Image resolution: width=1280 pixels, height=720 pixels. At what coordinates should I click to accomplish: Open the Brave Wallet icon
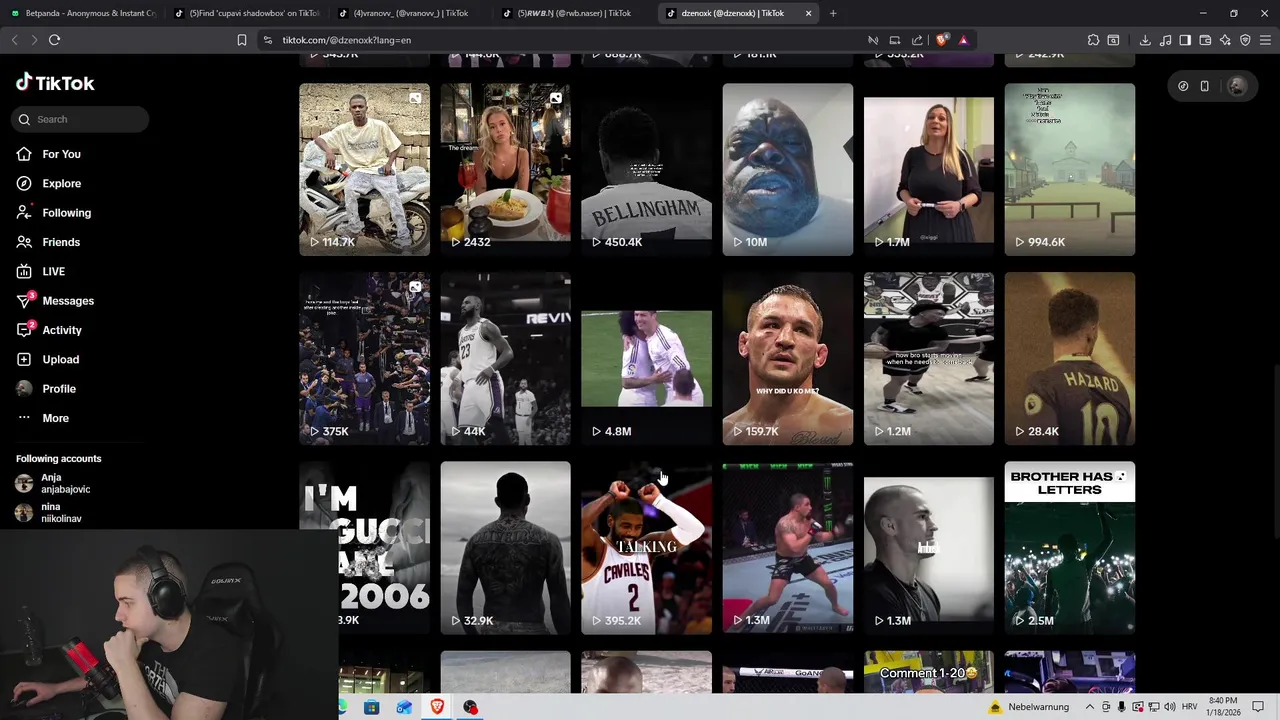(x=1205, y=40)
